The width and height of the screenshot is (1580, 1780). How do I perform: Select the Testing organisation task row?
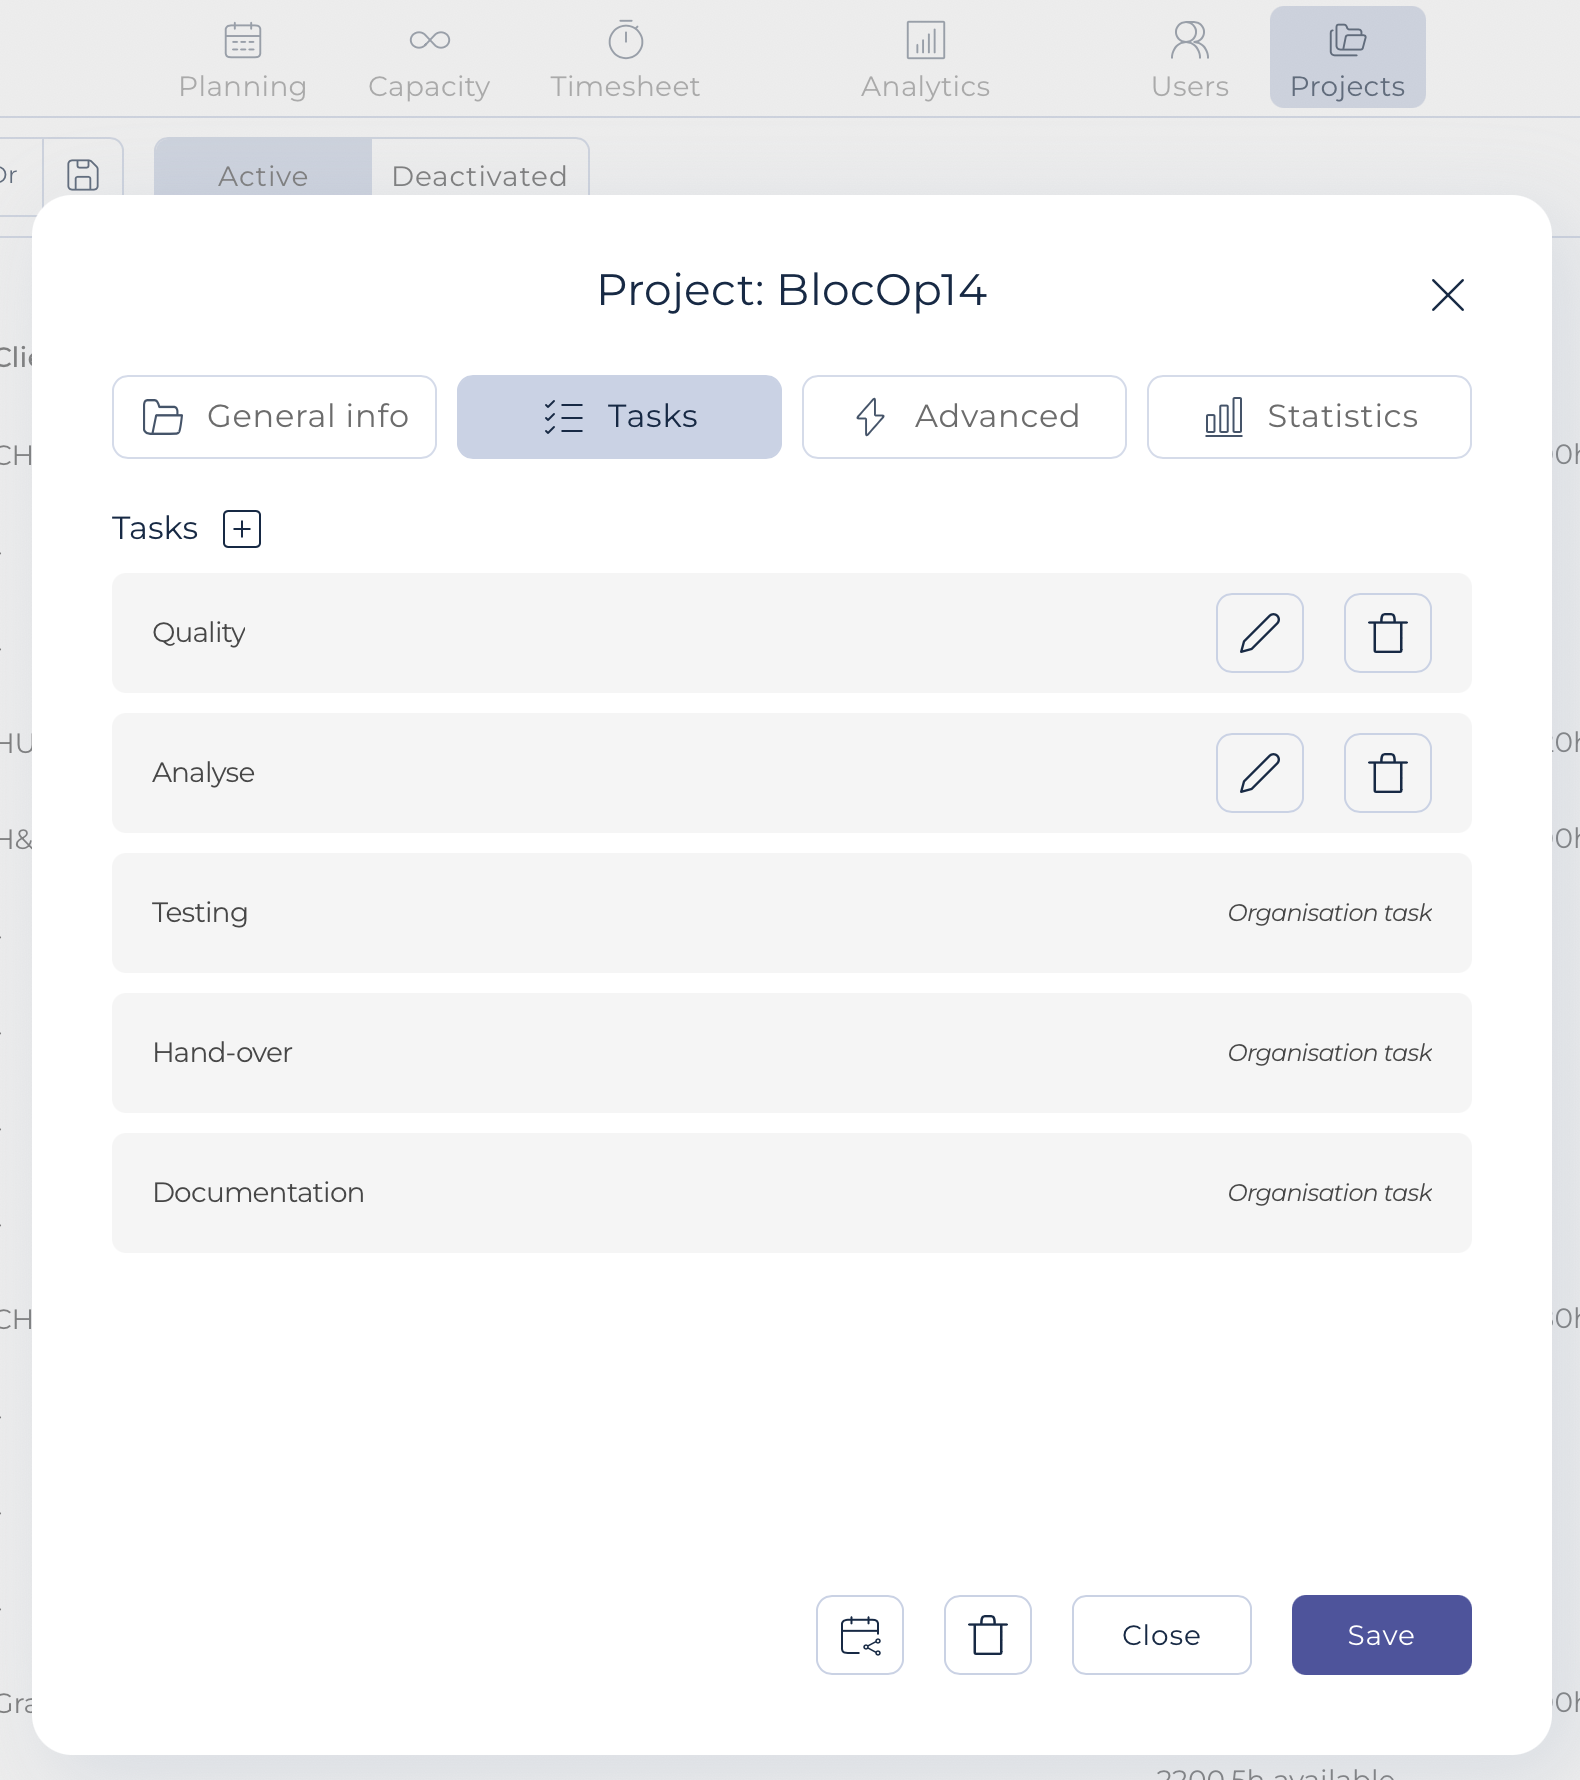pyautogui.click(x=792, y=913)
